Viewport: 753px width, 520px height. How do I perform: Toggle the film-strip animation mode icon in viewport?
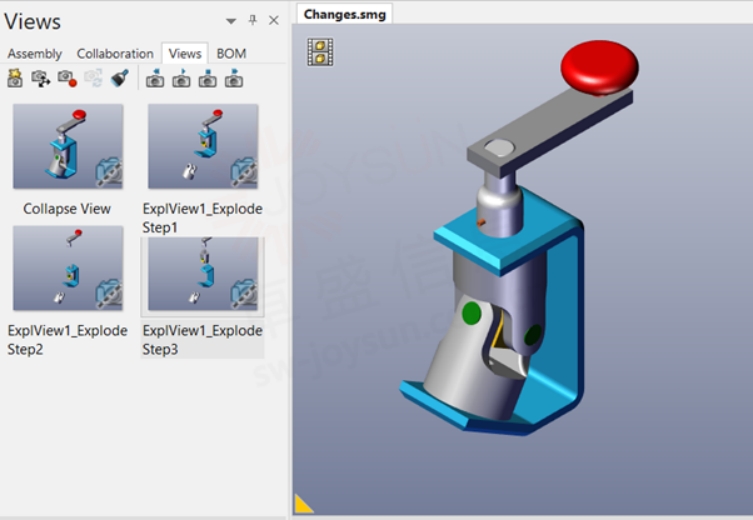(320, 52)
